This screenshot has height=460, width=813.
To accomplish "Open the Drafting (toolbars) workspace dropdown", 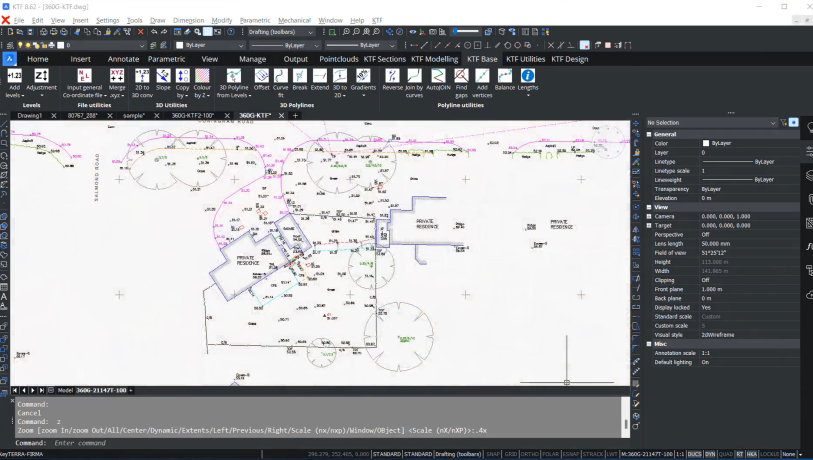I will 281,32.
